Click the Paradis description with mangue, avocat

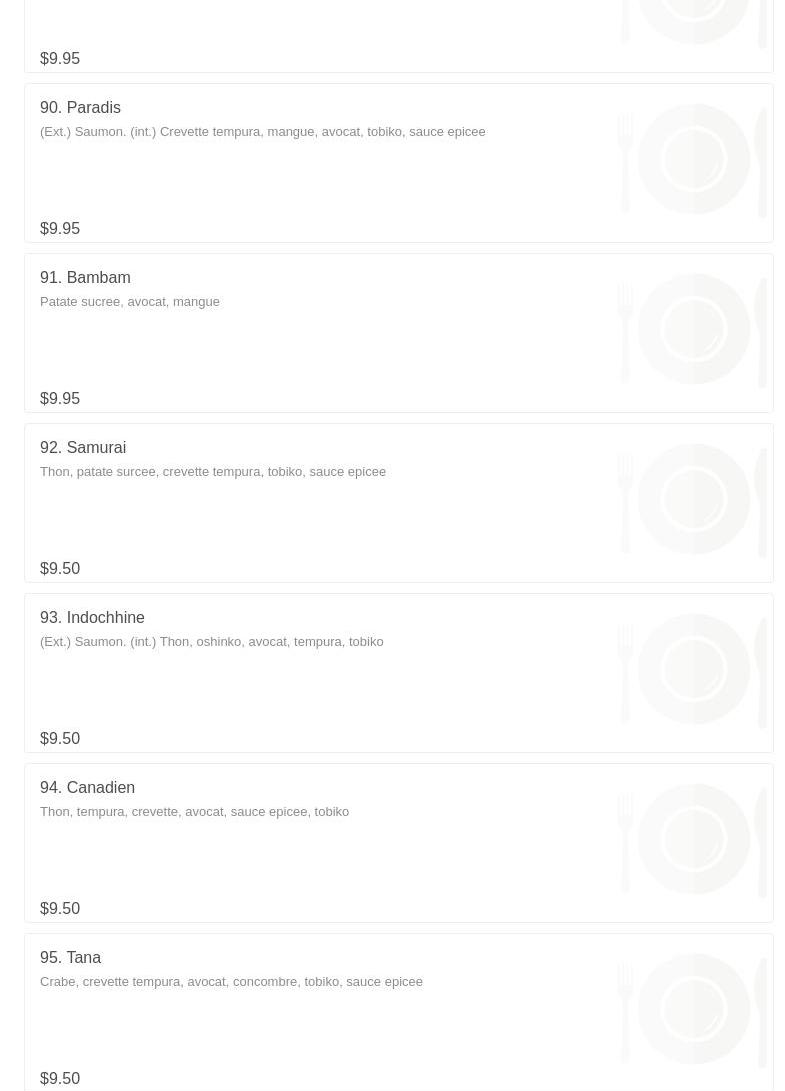(262, 132)
